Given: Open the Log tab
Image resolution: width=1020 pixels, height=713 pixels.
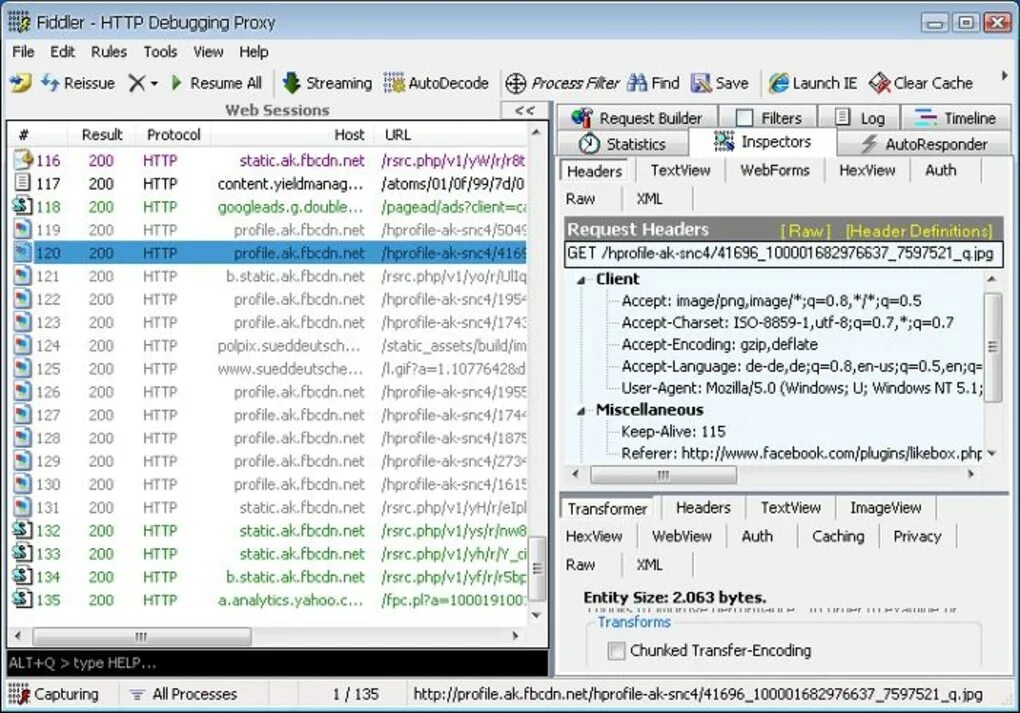Looking at the screenshot, I should (859, 118).
